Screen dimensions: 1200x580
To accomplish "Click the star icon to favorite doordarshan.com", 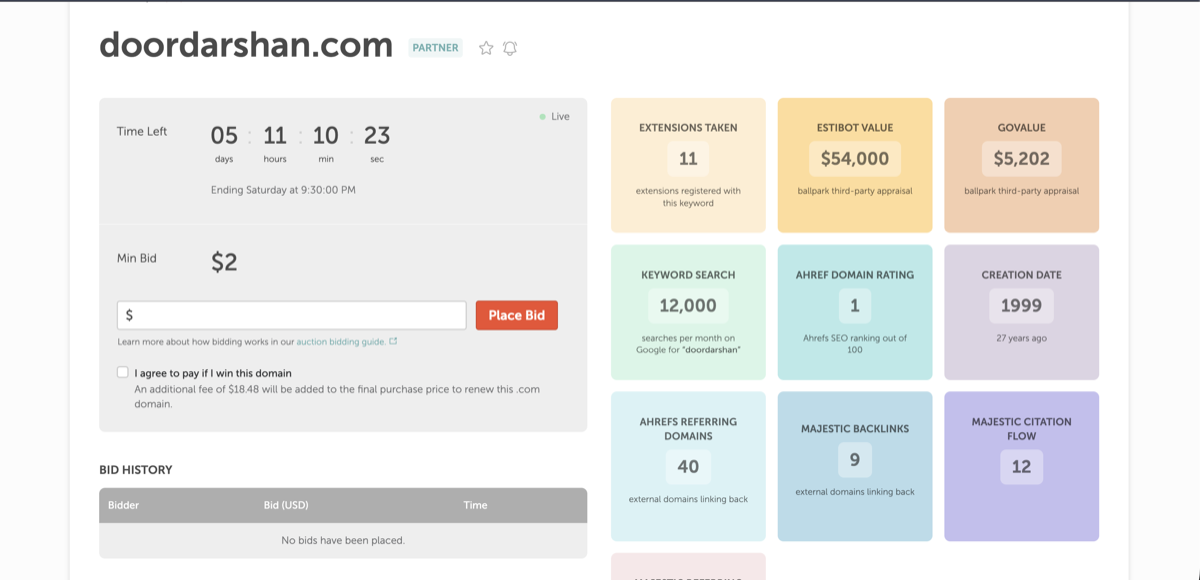I will tap(486, 47).
